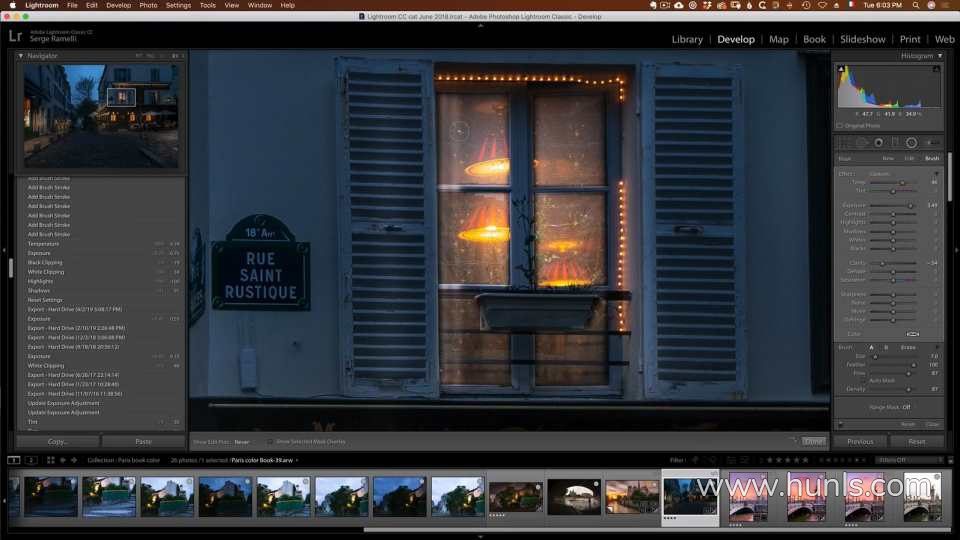Switch to the Slideshow module
Screen dimensions: 960x540
click(x=863, y=39)
